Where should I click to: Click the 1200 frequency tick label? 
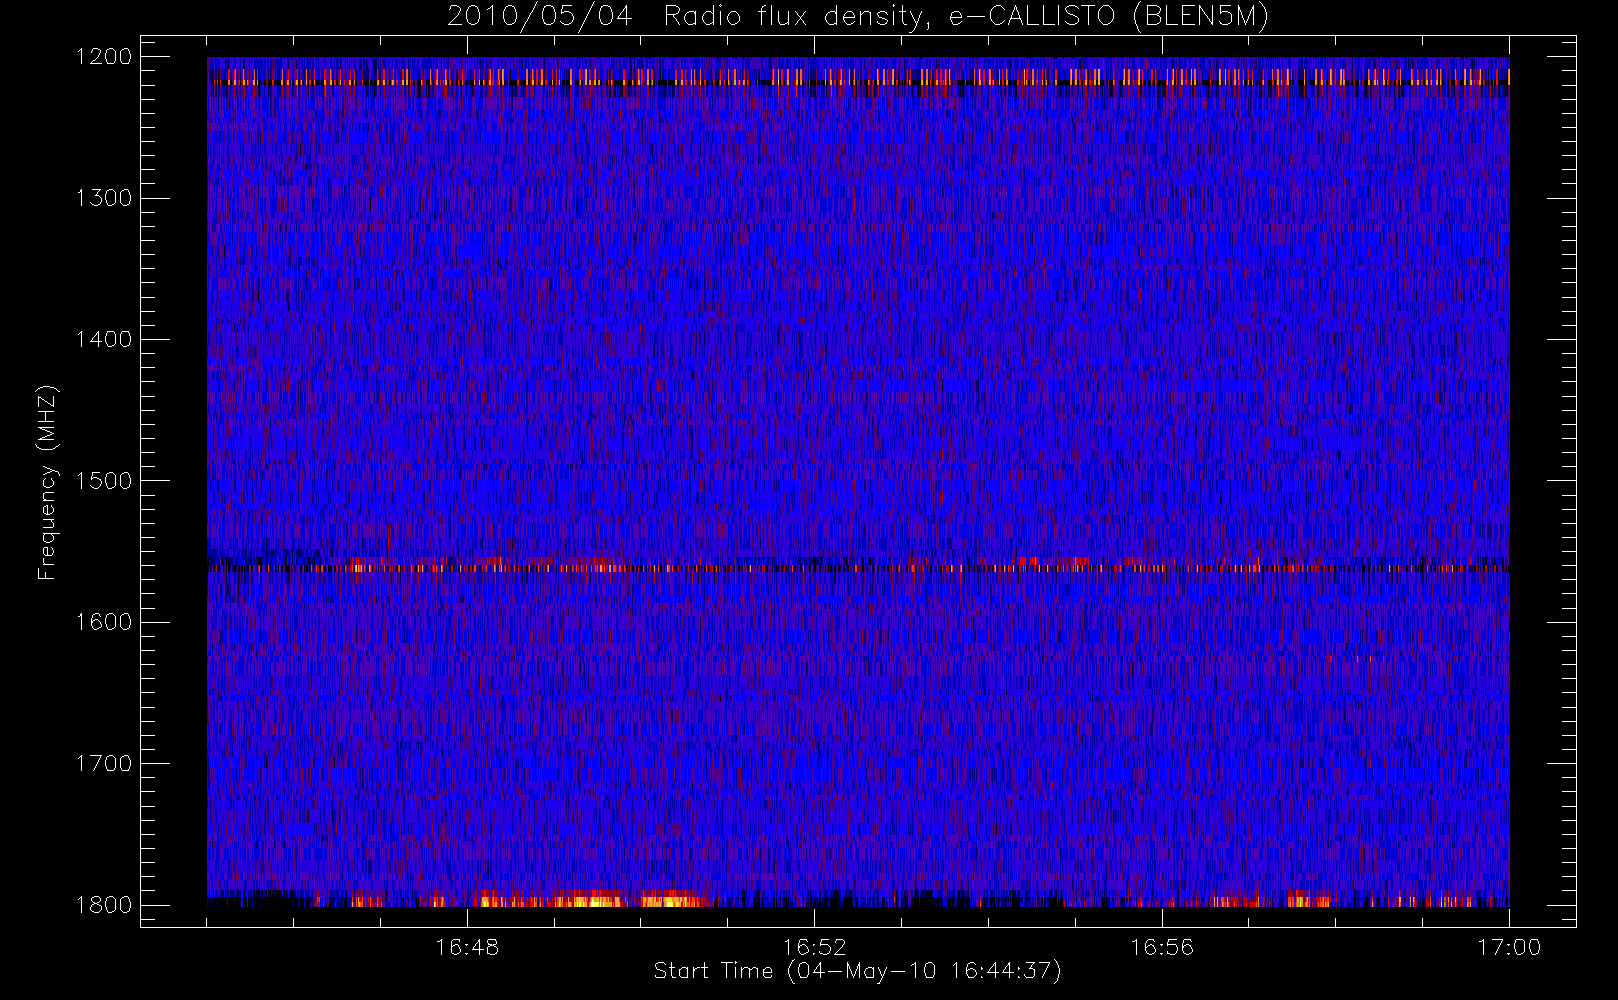click(x=104, y=57)
